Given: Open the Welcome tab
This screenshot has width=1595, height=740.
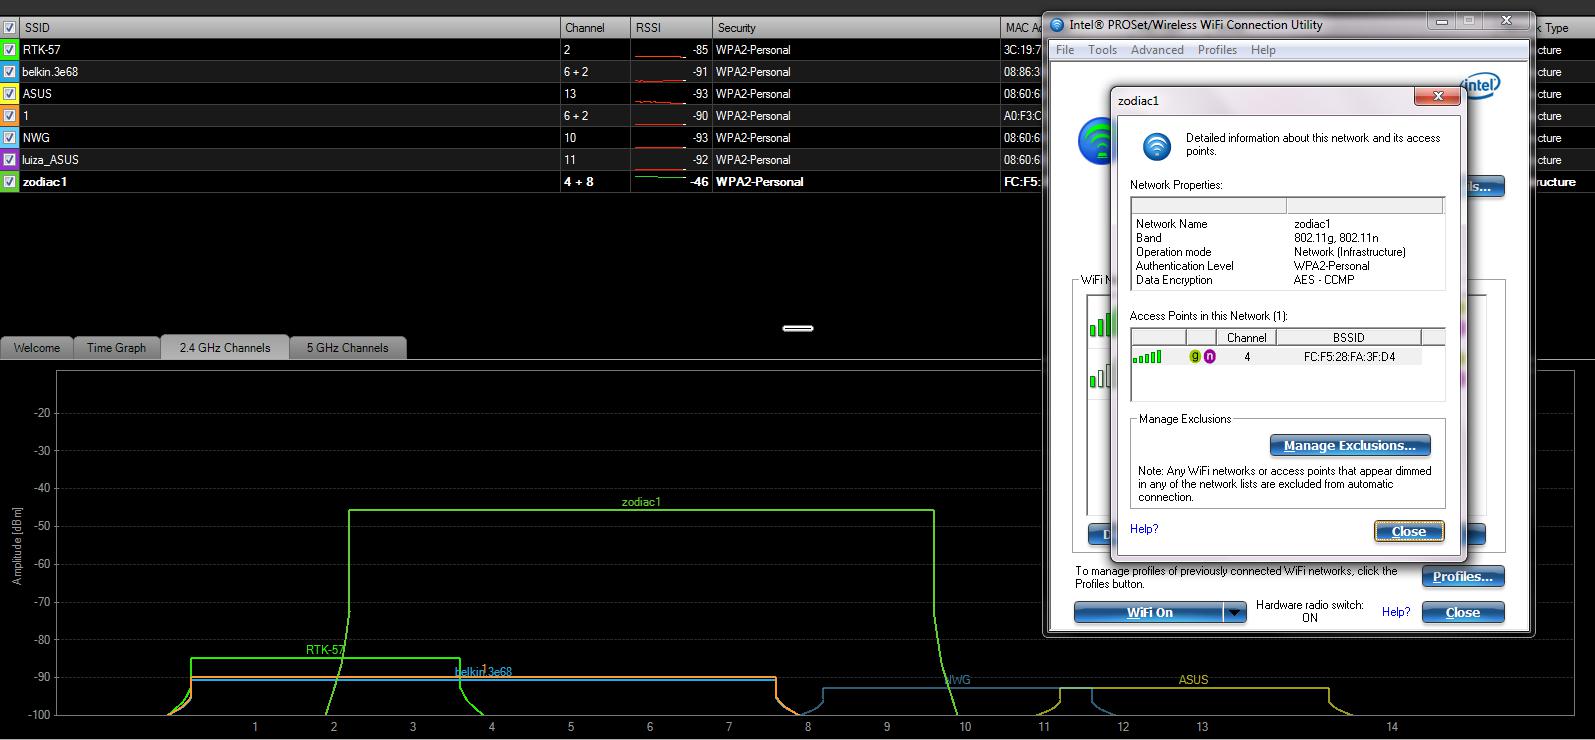Looking at the screenshot, I should pyautogui.click(x=37, y=348).
